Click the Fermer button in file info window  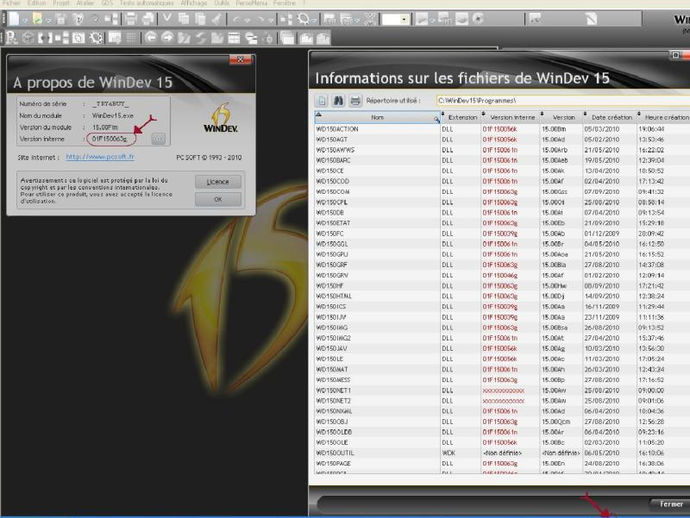point(671,504)
